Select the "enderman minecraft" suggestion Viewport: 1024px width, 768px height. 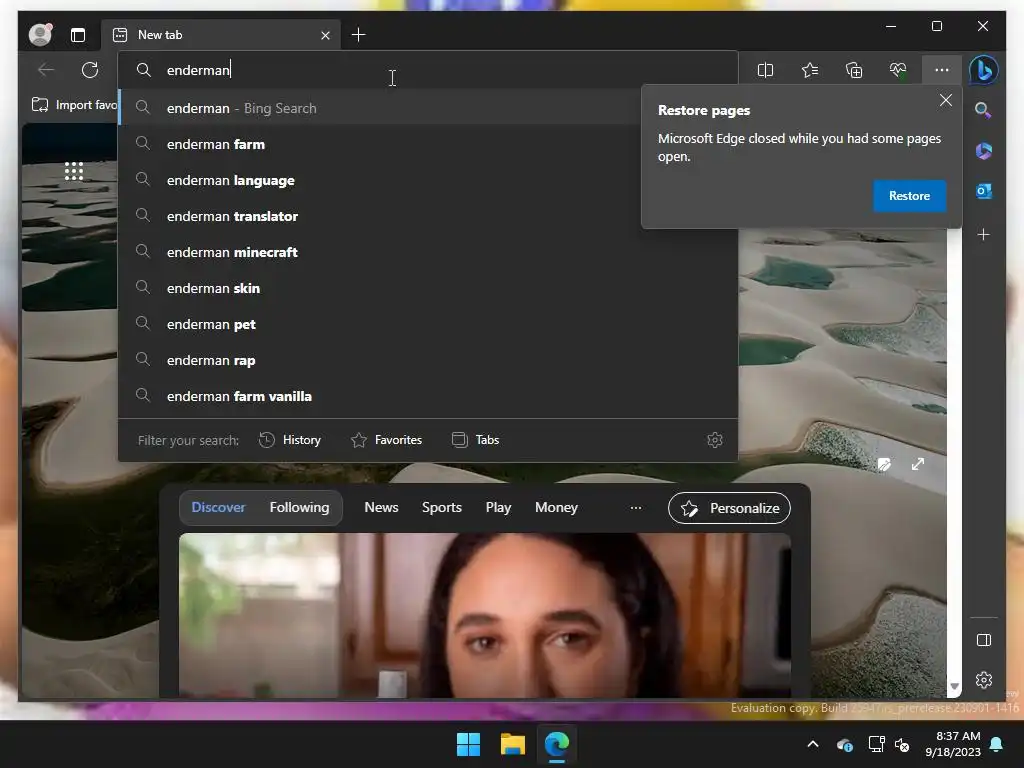click(x=428, y=252)
